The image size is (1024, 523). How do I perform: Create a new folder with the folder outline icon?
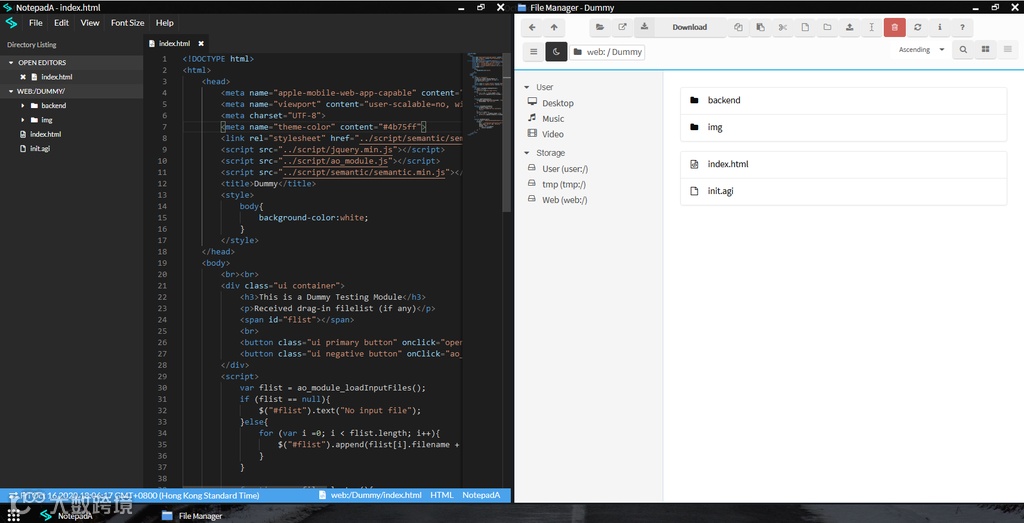[827, 27]
